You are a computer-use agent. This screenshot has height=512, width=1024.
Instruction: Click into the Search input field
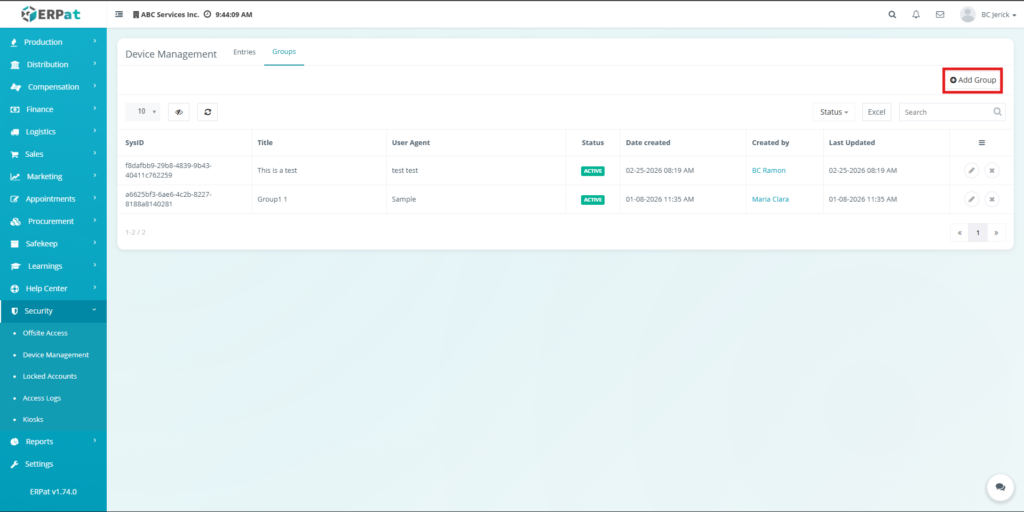945,112
